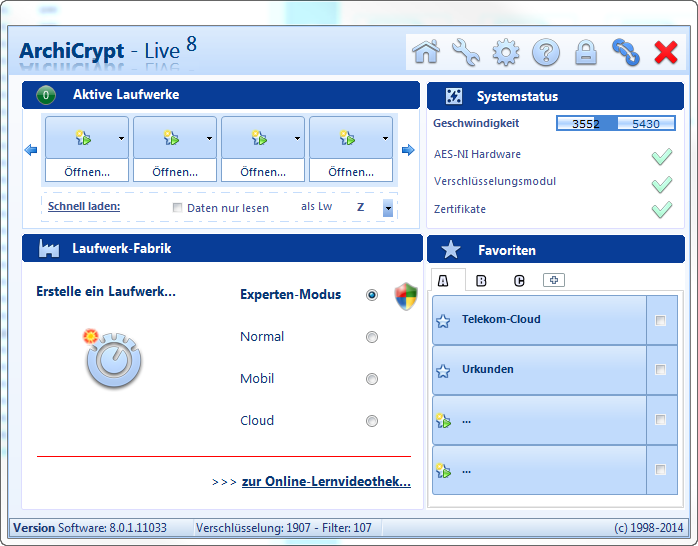The width and height of the screenshot is (698, 546).
Task: Click the blue chain link icon
Action: [626, 52]
